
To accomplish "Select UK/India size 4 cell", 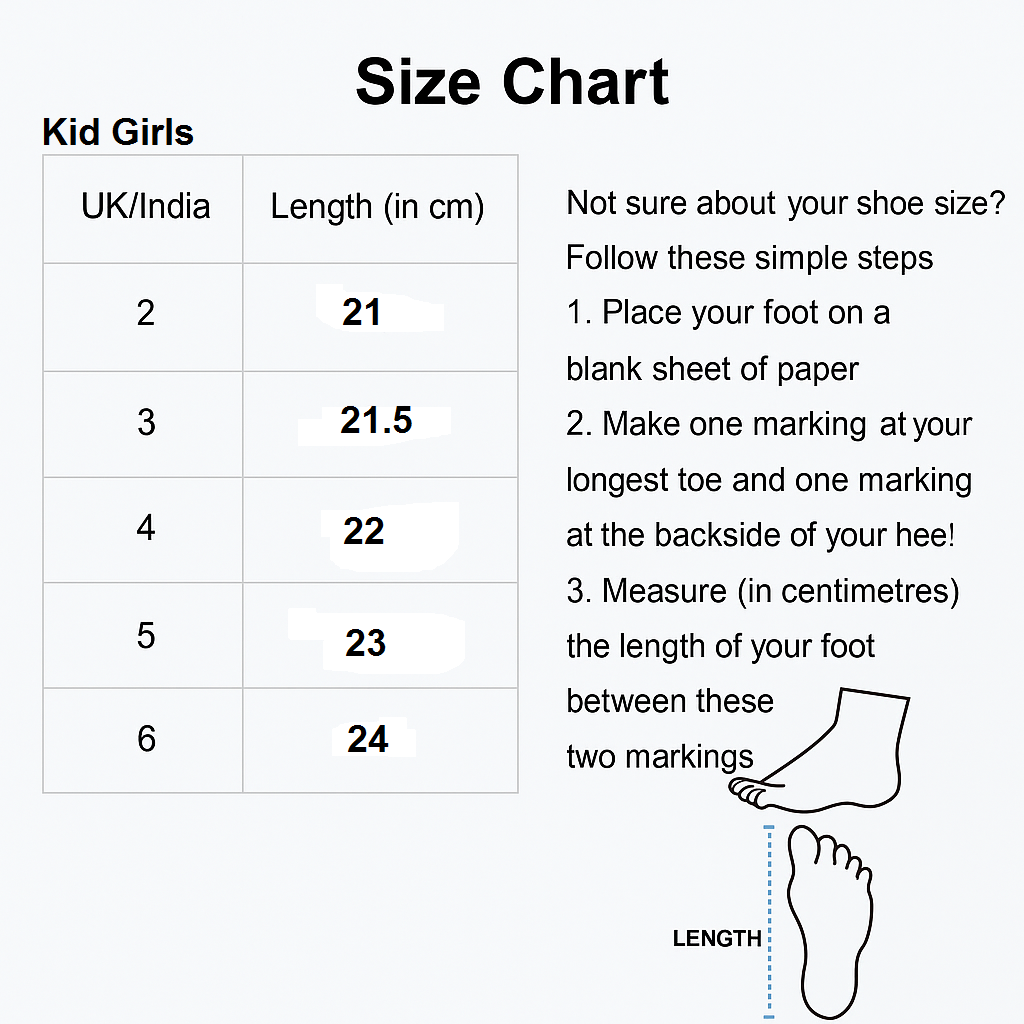I will tap(143, 530).
